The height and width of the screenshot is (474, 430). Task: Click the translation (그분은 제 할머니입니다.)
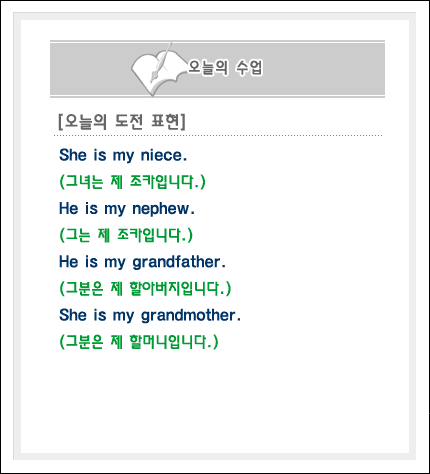[x=139, y=342]
